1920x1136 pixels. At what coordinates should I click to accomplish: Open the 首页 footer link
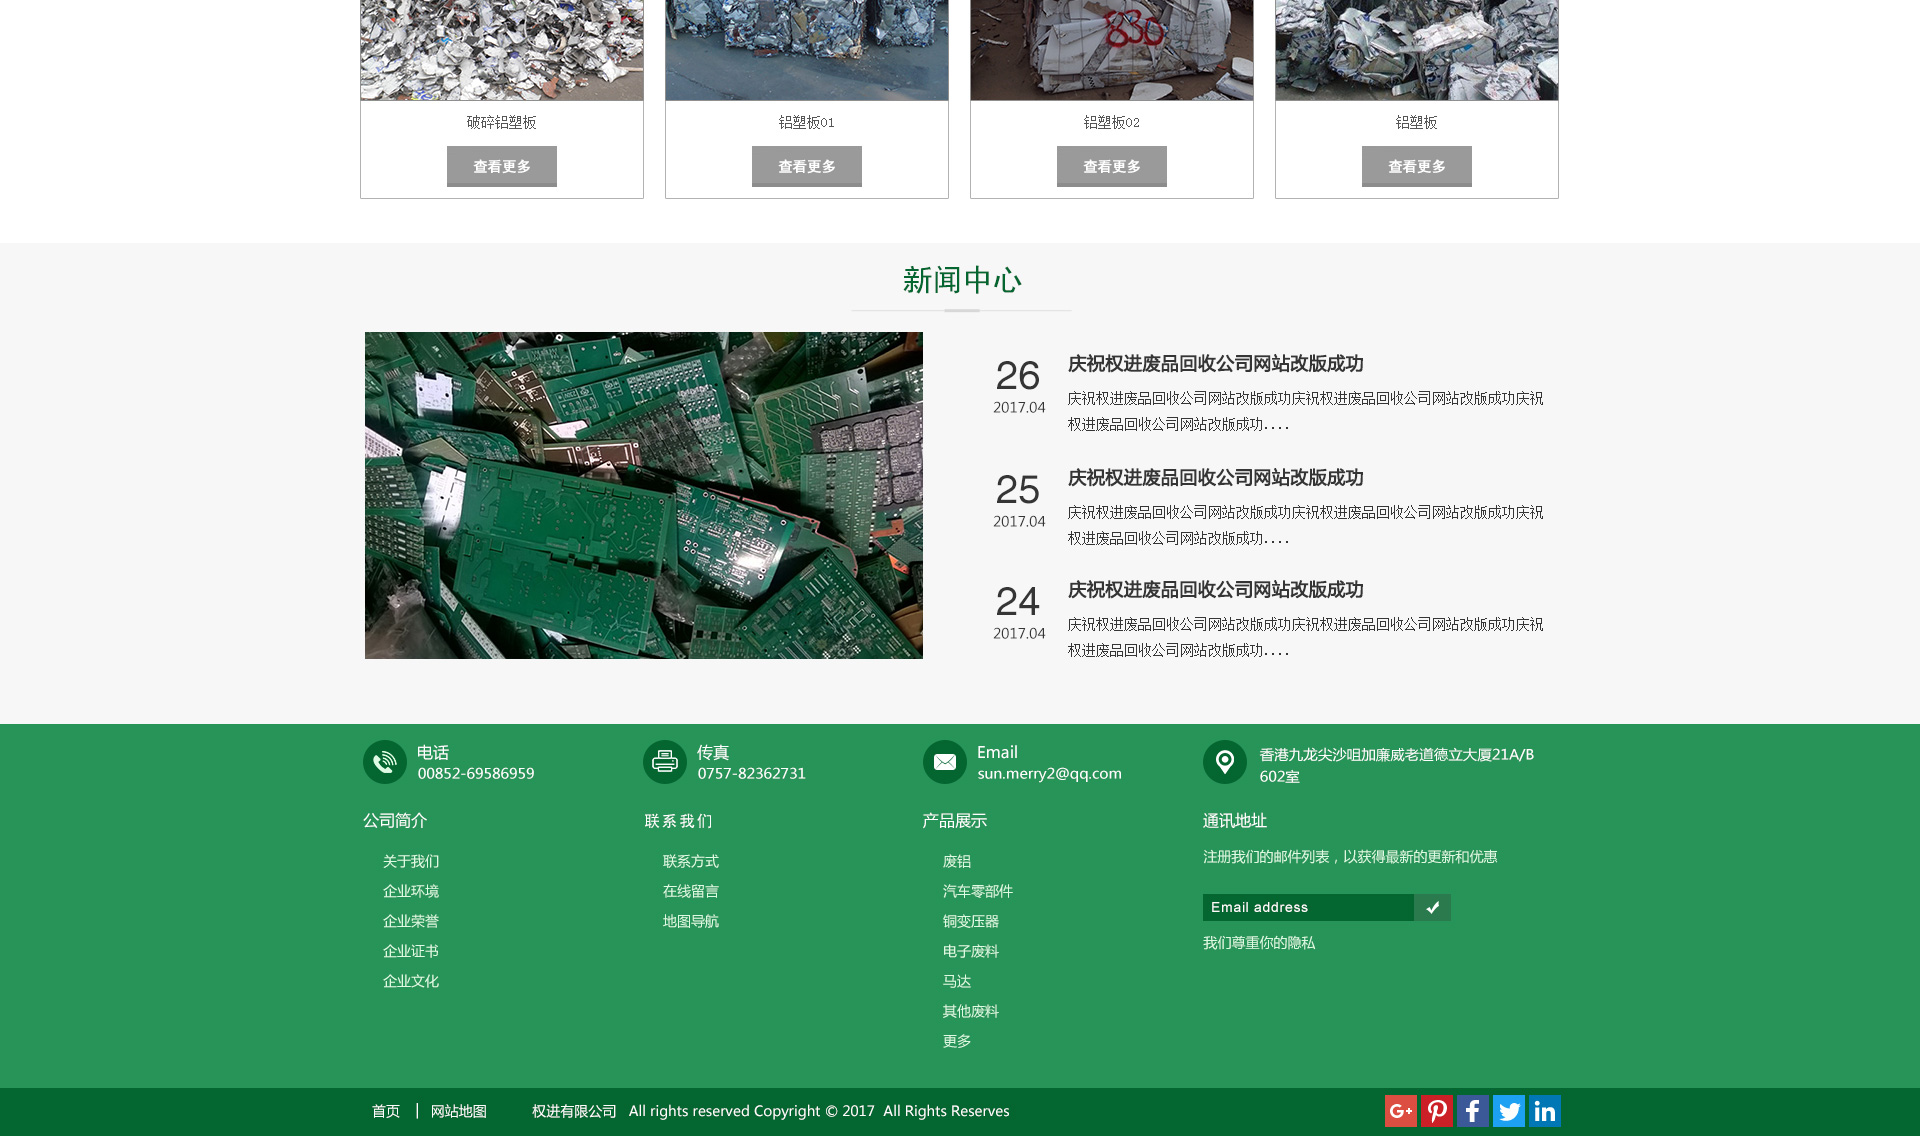(386, 1111)
